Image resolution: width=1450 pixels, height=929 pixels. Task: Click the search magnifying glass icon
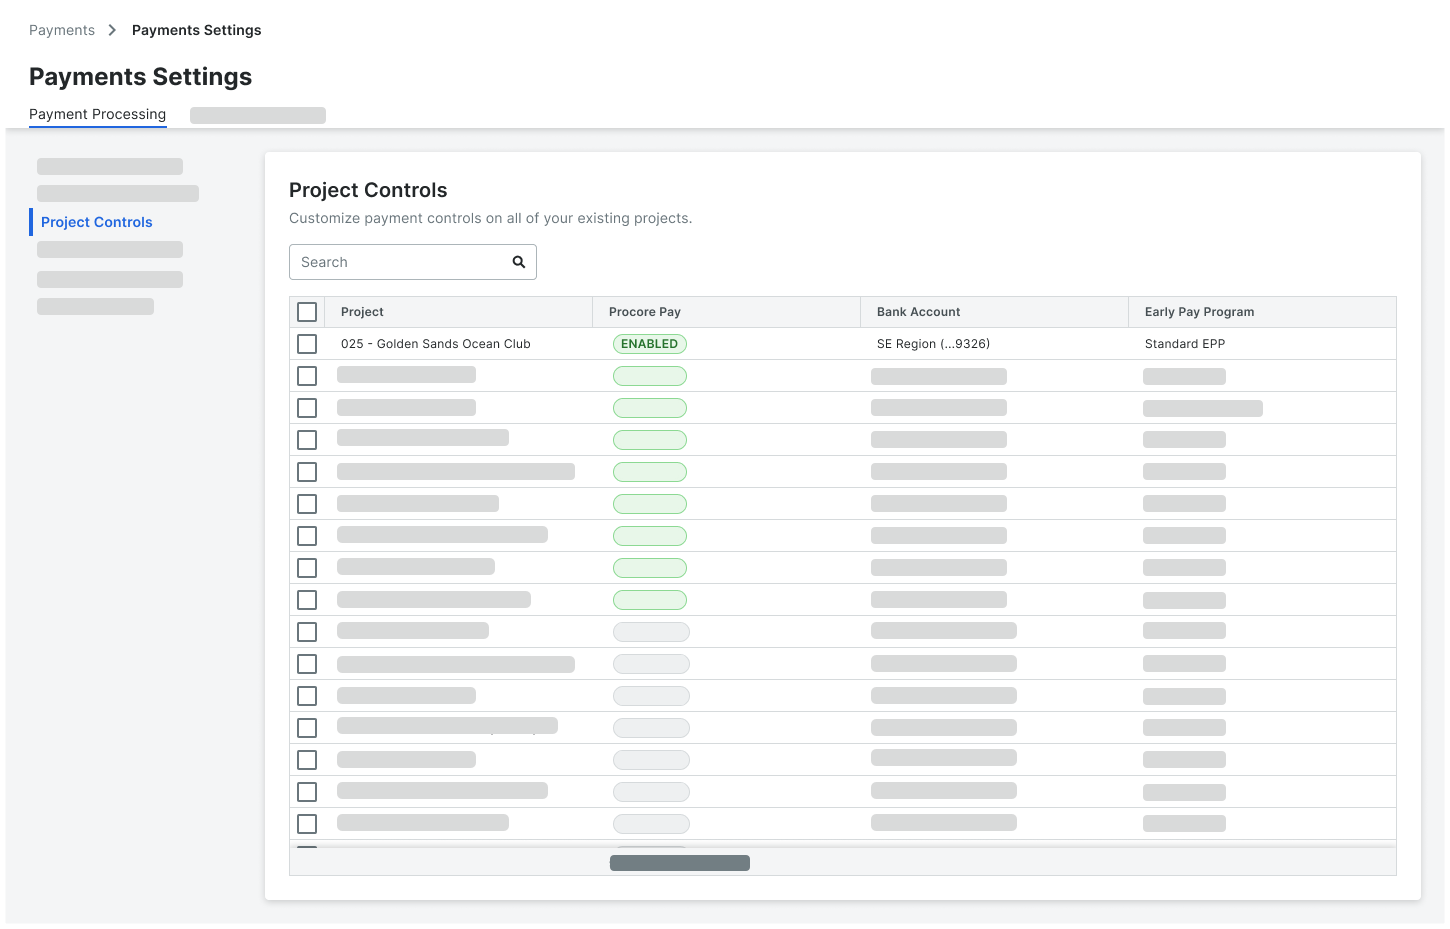click(519, 261)
